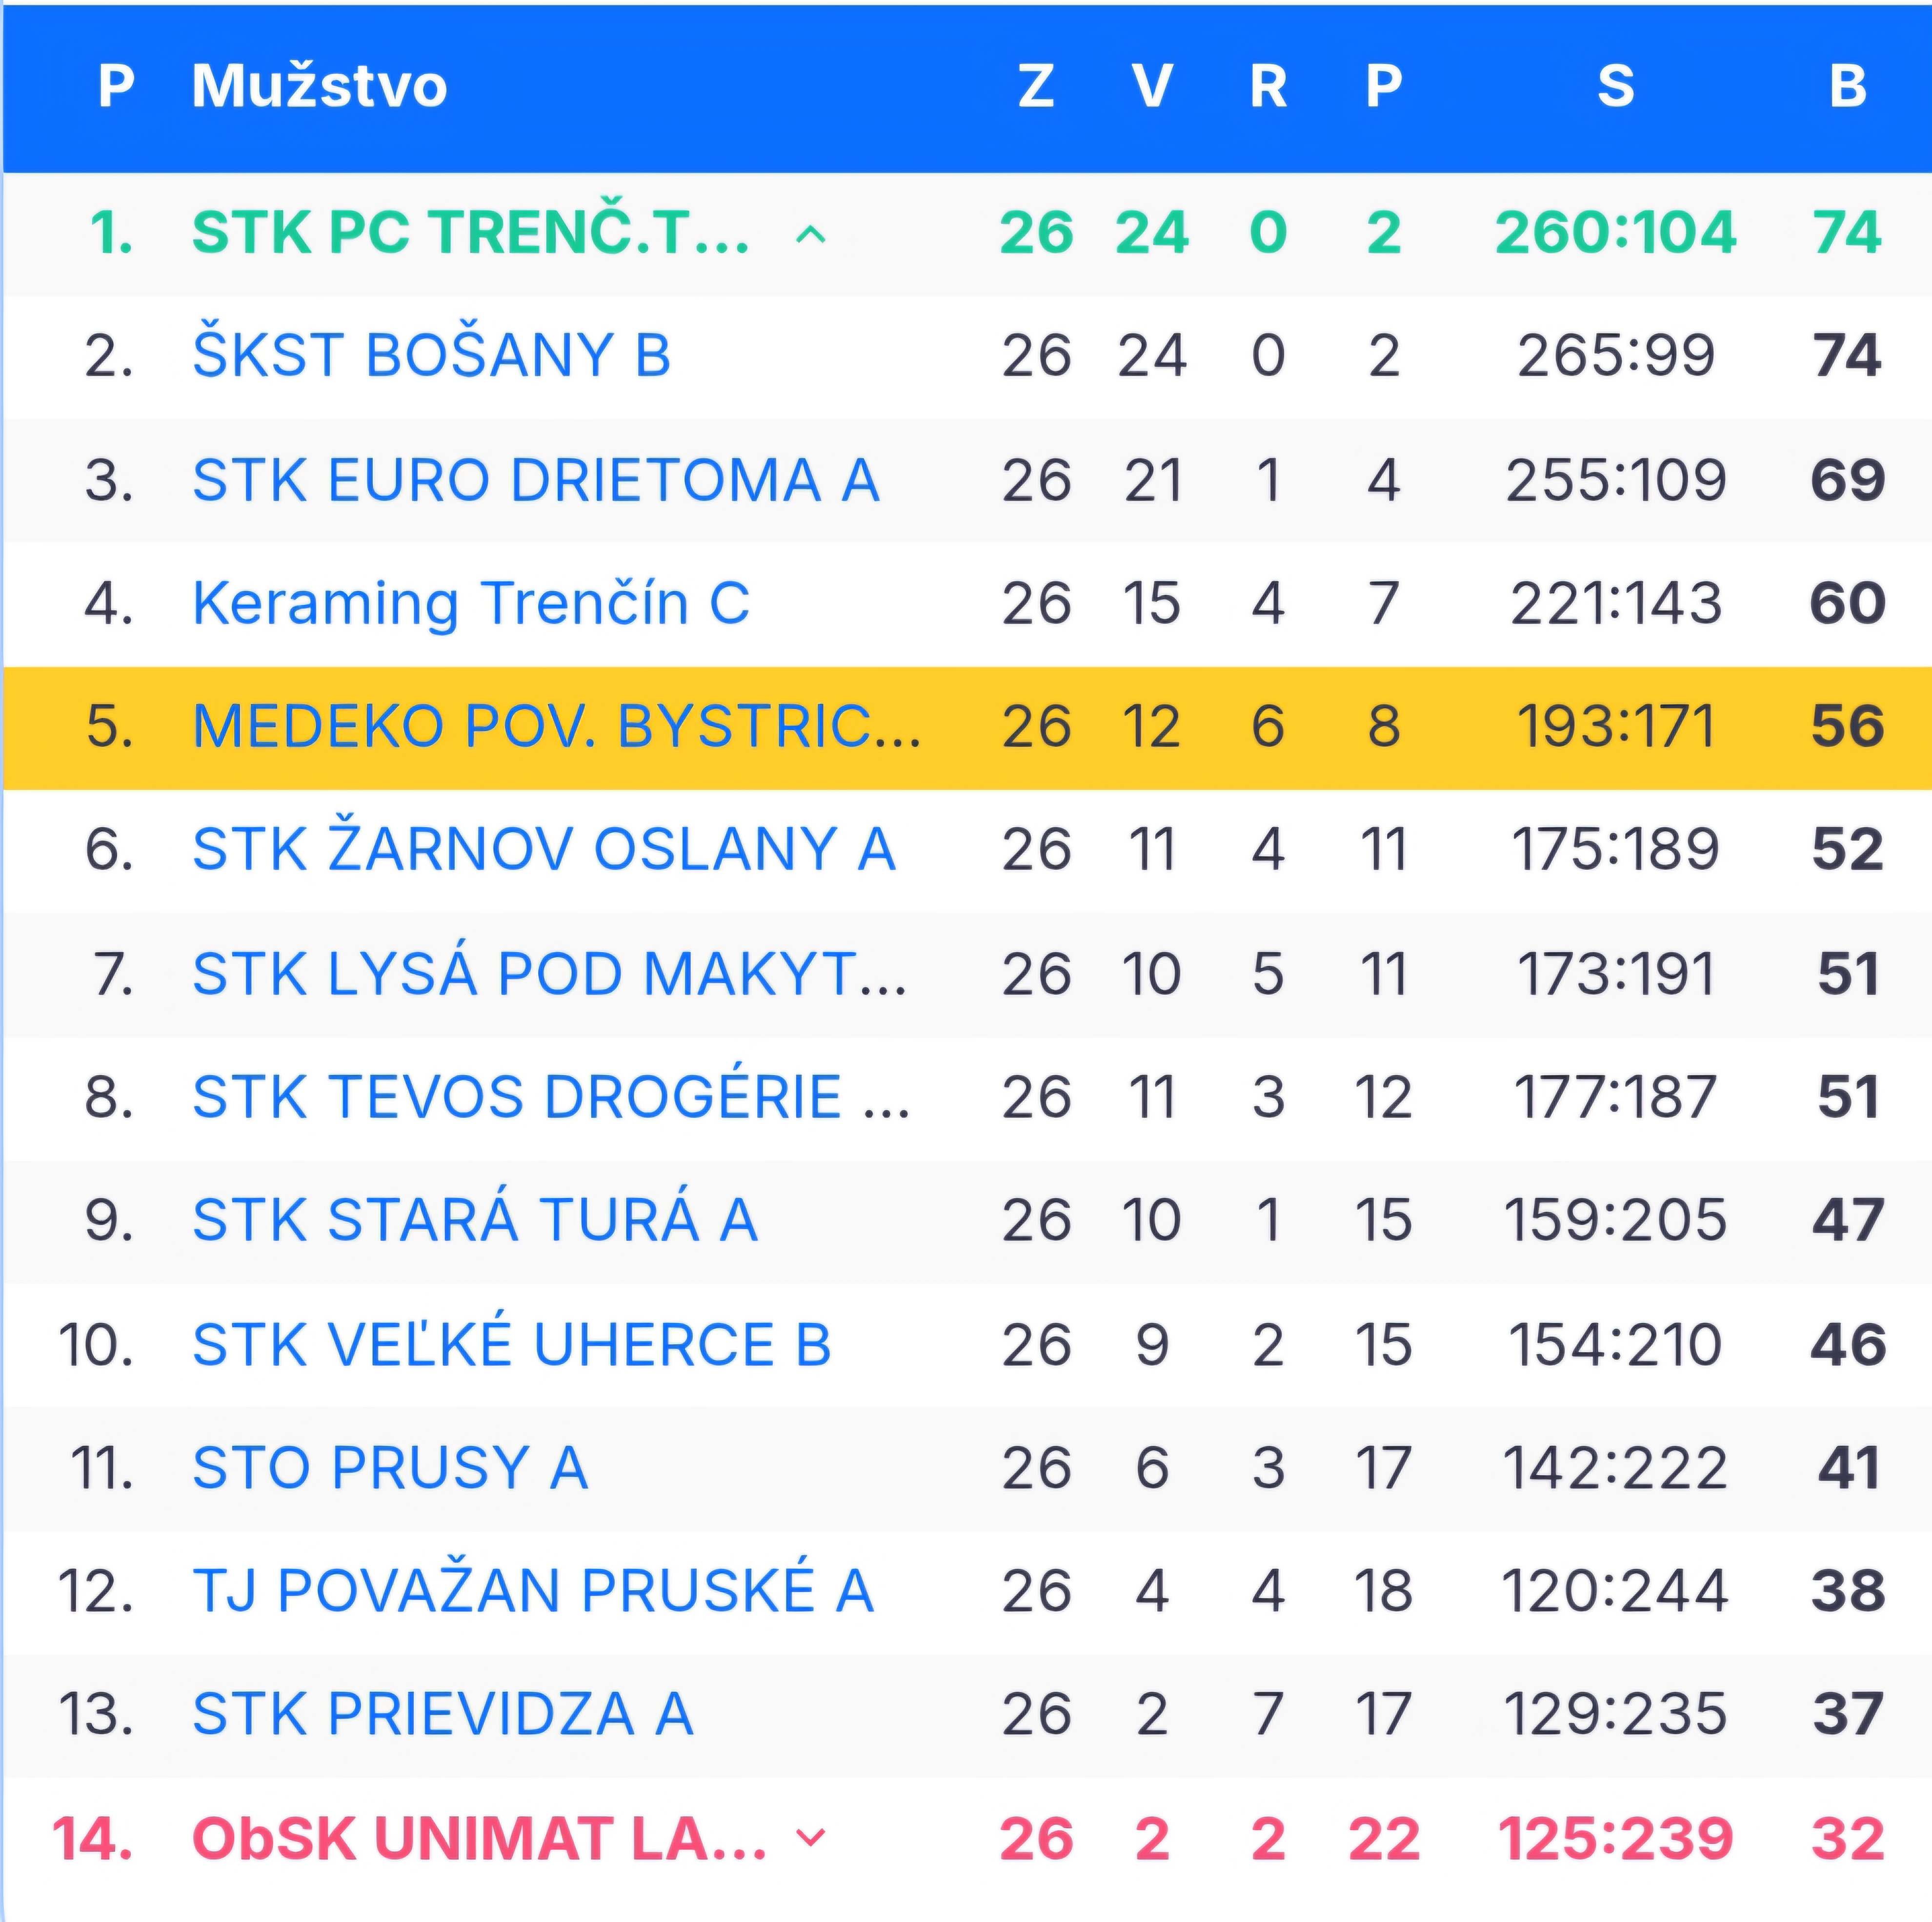Open STK EURO DRIETOMA A team page

pos(535,480)
